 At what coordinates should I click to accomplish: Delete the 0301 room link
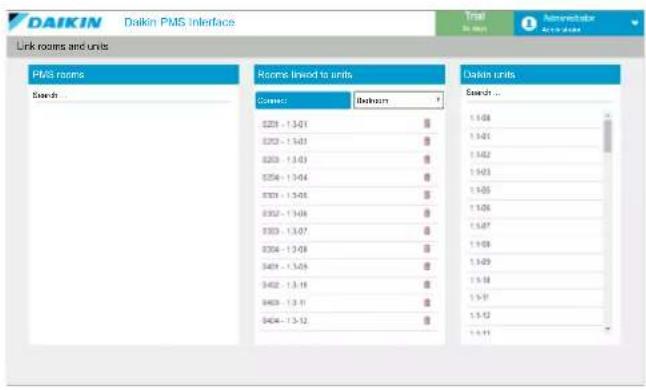[427, 195]
